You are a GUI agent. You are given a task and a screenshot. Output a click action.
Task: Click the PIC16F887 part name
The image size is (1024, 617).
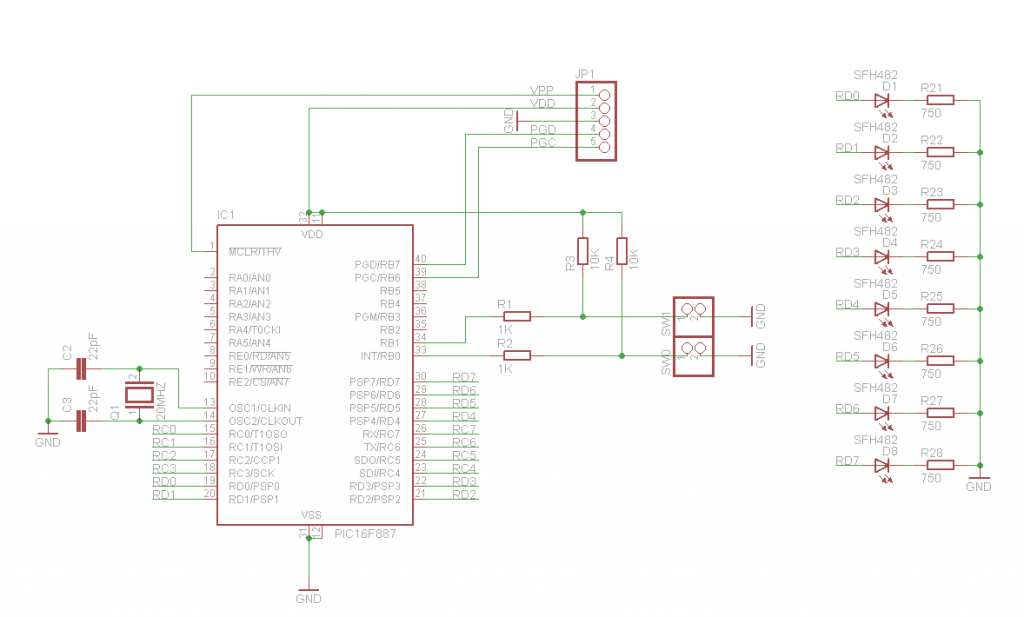pyautogui.click(x=365, y=533)
